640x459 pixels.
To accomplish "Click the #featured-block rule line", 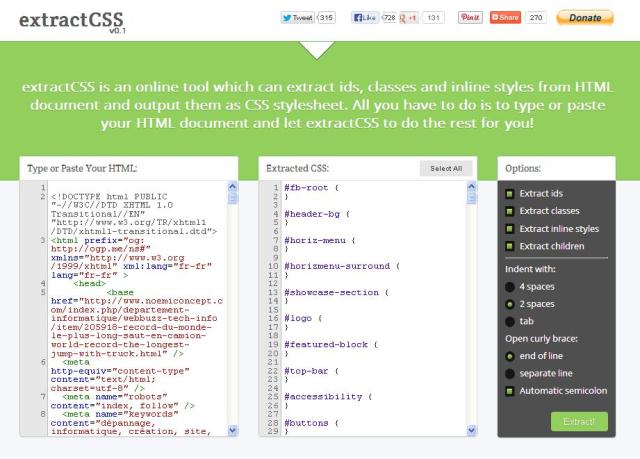I will pos(331,345).
